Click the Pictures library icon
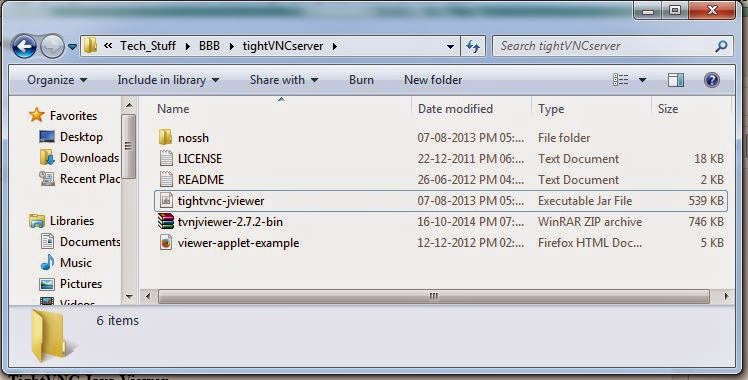 47,284
